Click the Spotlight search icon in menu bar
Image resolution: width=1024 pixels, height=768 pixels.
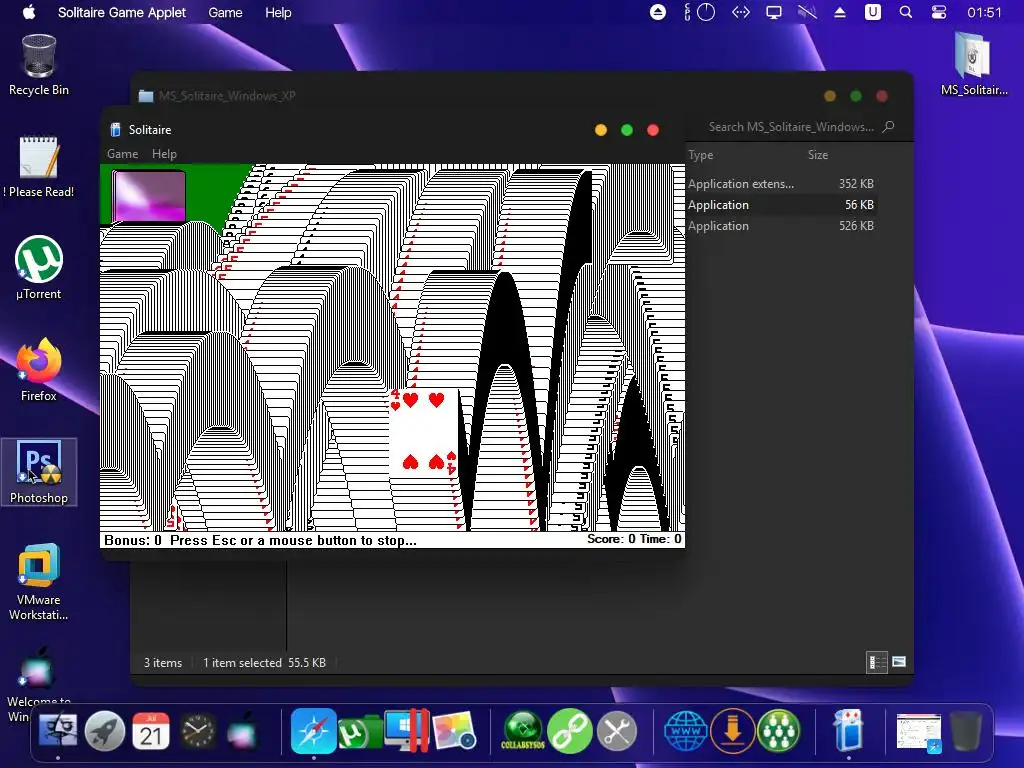click(x=906, y=12)
